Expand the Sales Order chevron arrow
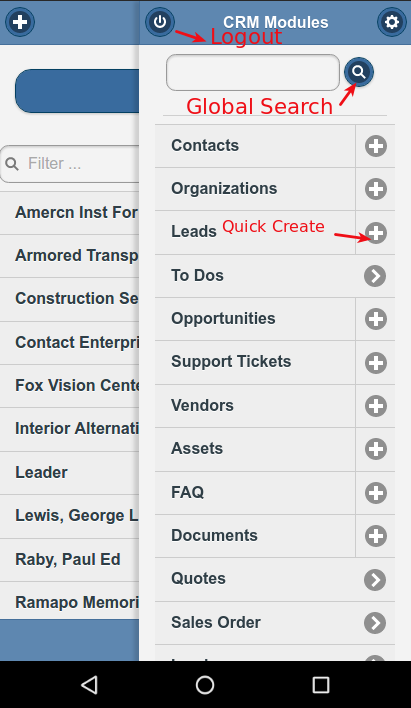Screen dimensions: 411x708 click(375, 623)
